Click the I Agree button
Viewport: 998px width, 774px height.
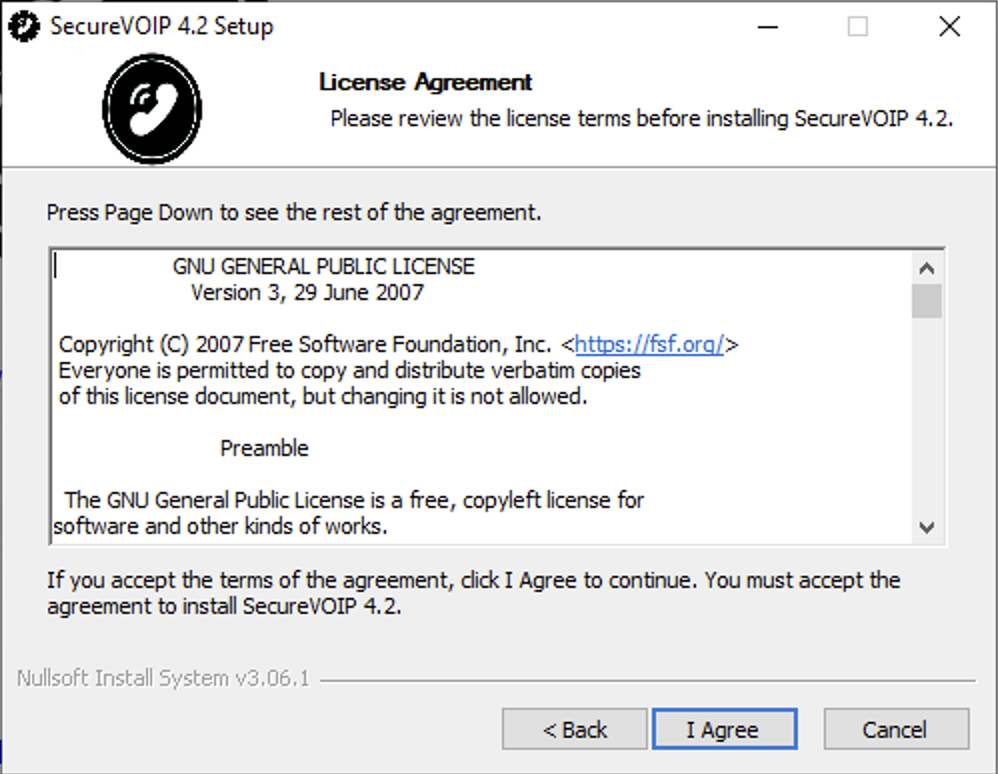724,729
